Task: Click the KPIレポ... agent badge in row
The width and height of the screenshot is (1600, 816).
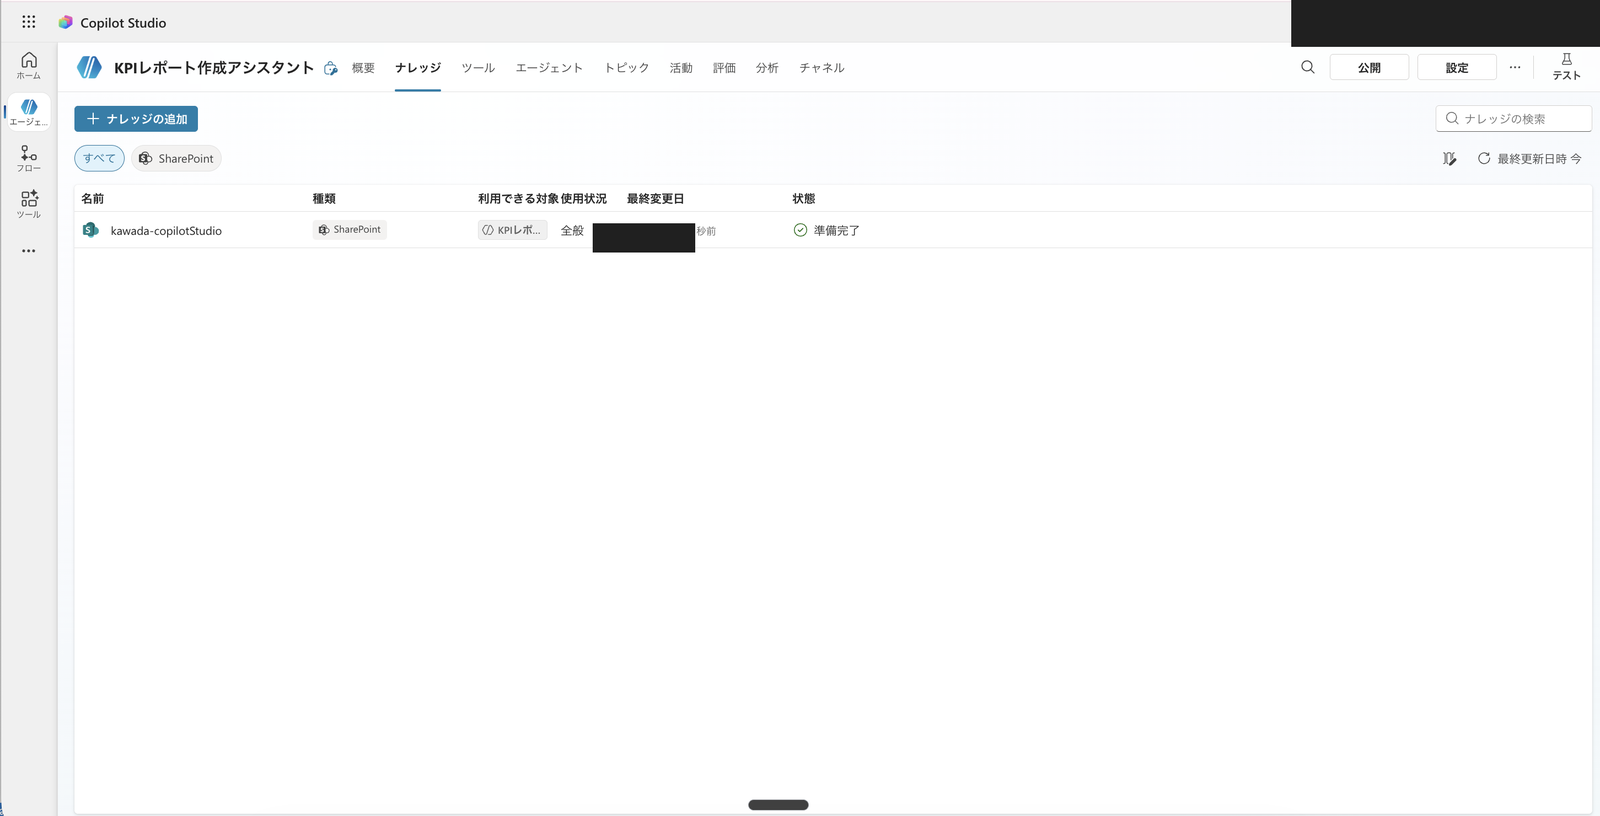Action: tap(513, 230)
